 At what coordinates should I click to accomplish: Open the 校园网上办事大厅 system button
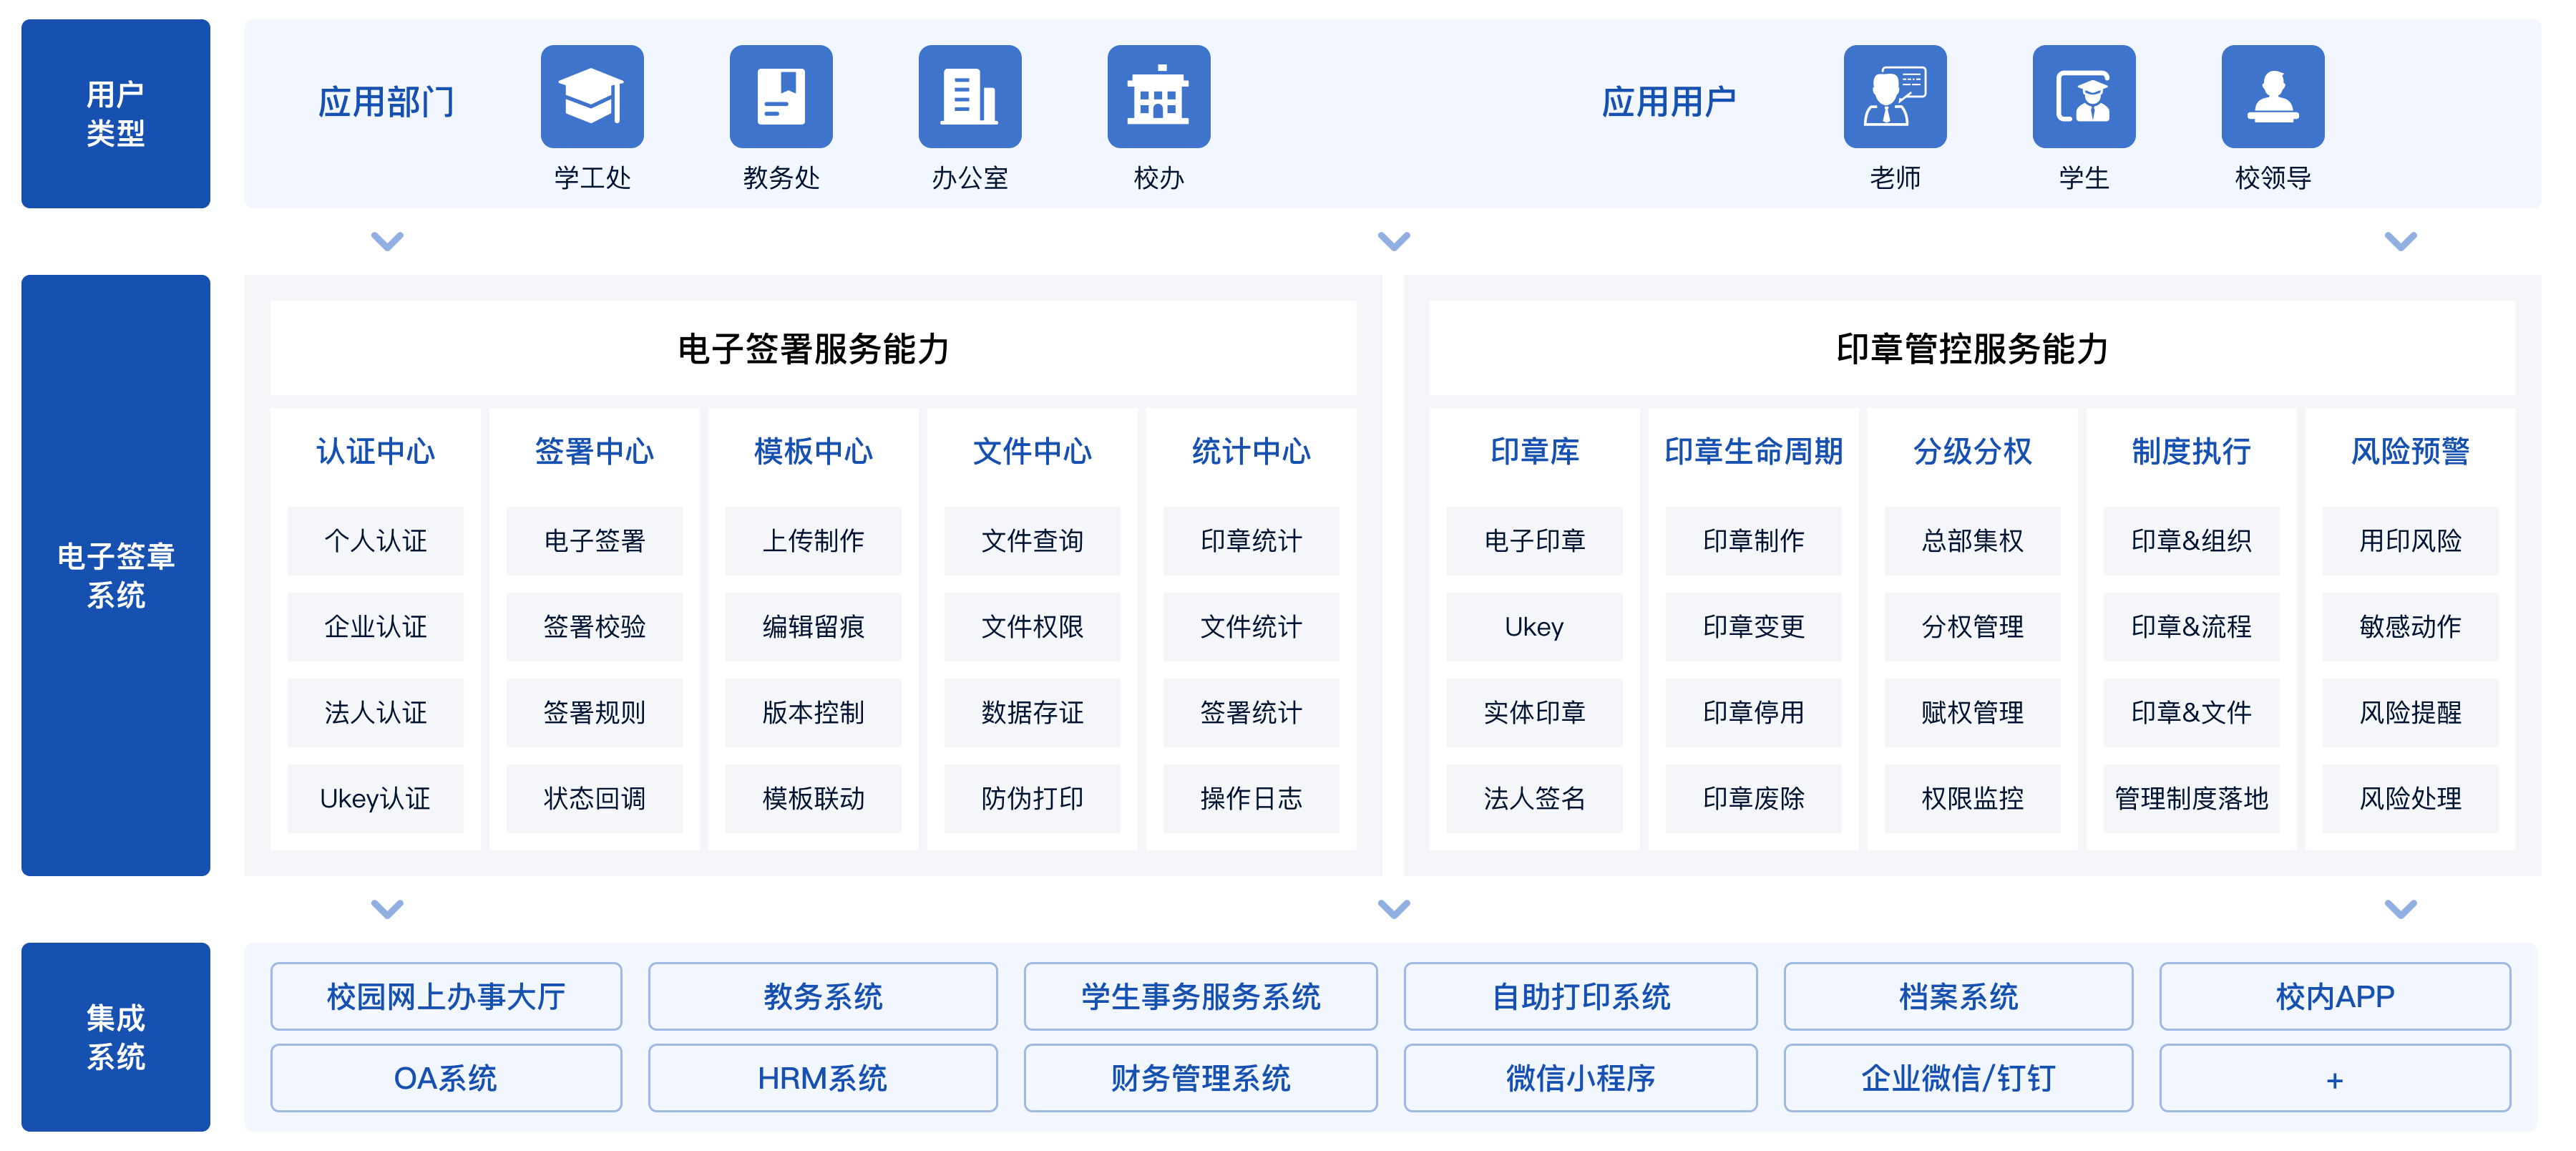446,996
